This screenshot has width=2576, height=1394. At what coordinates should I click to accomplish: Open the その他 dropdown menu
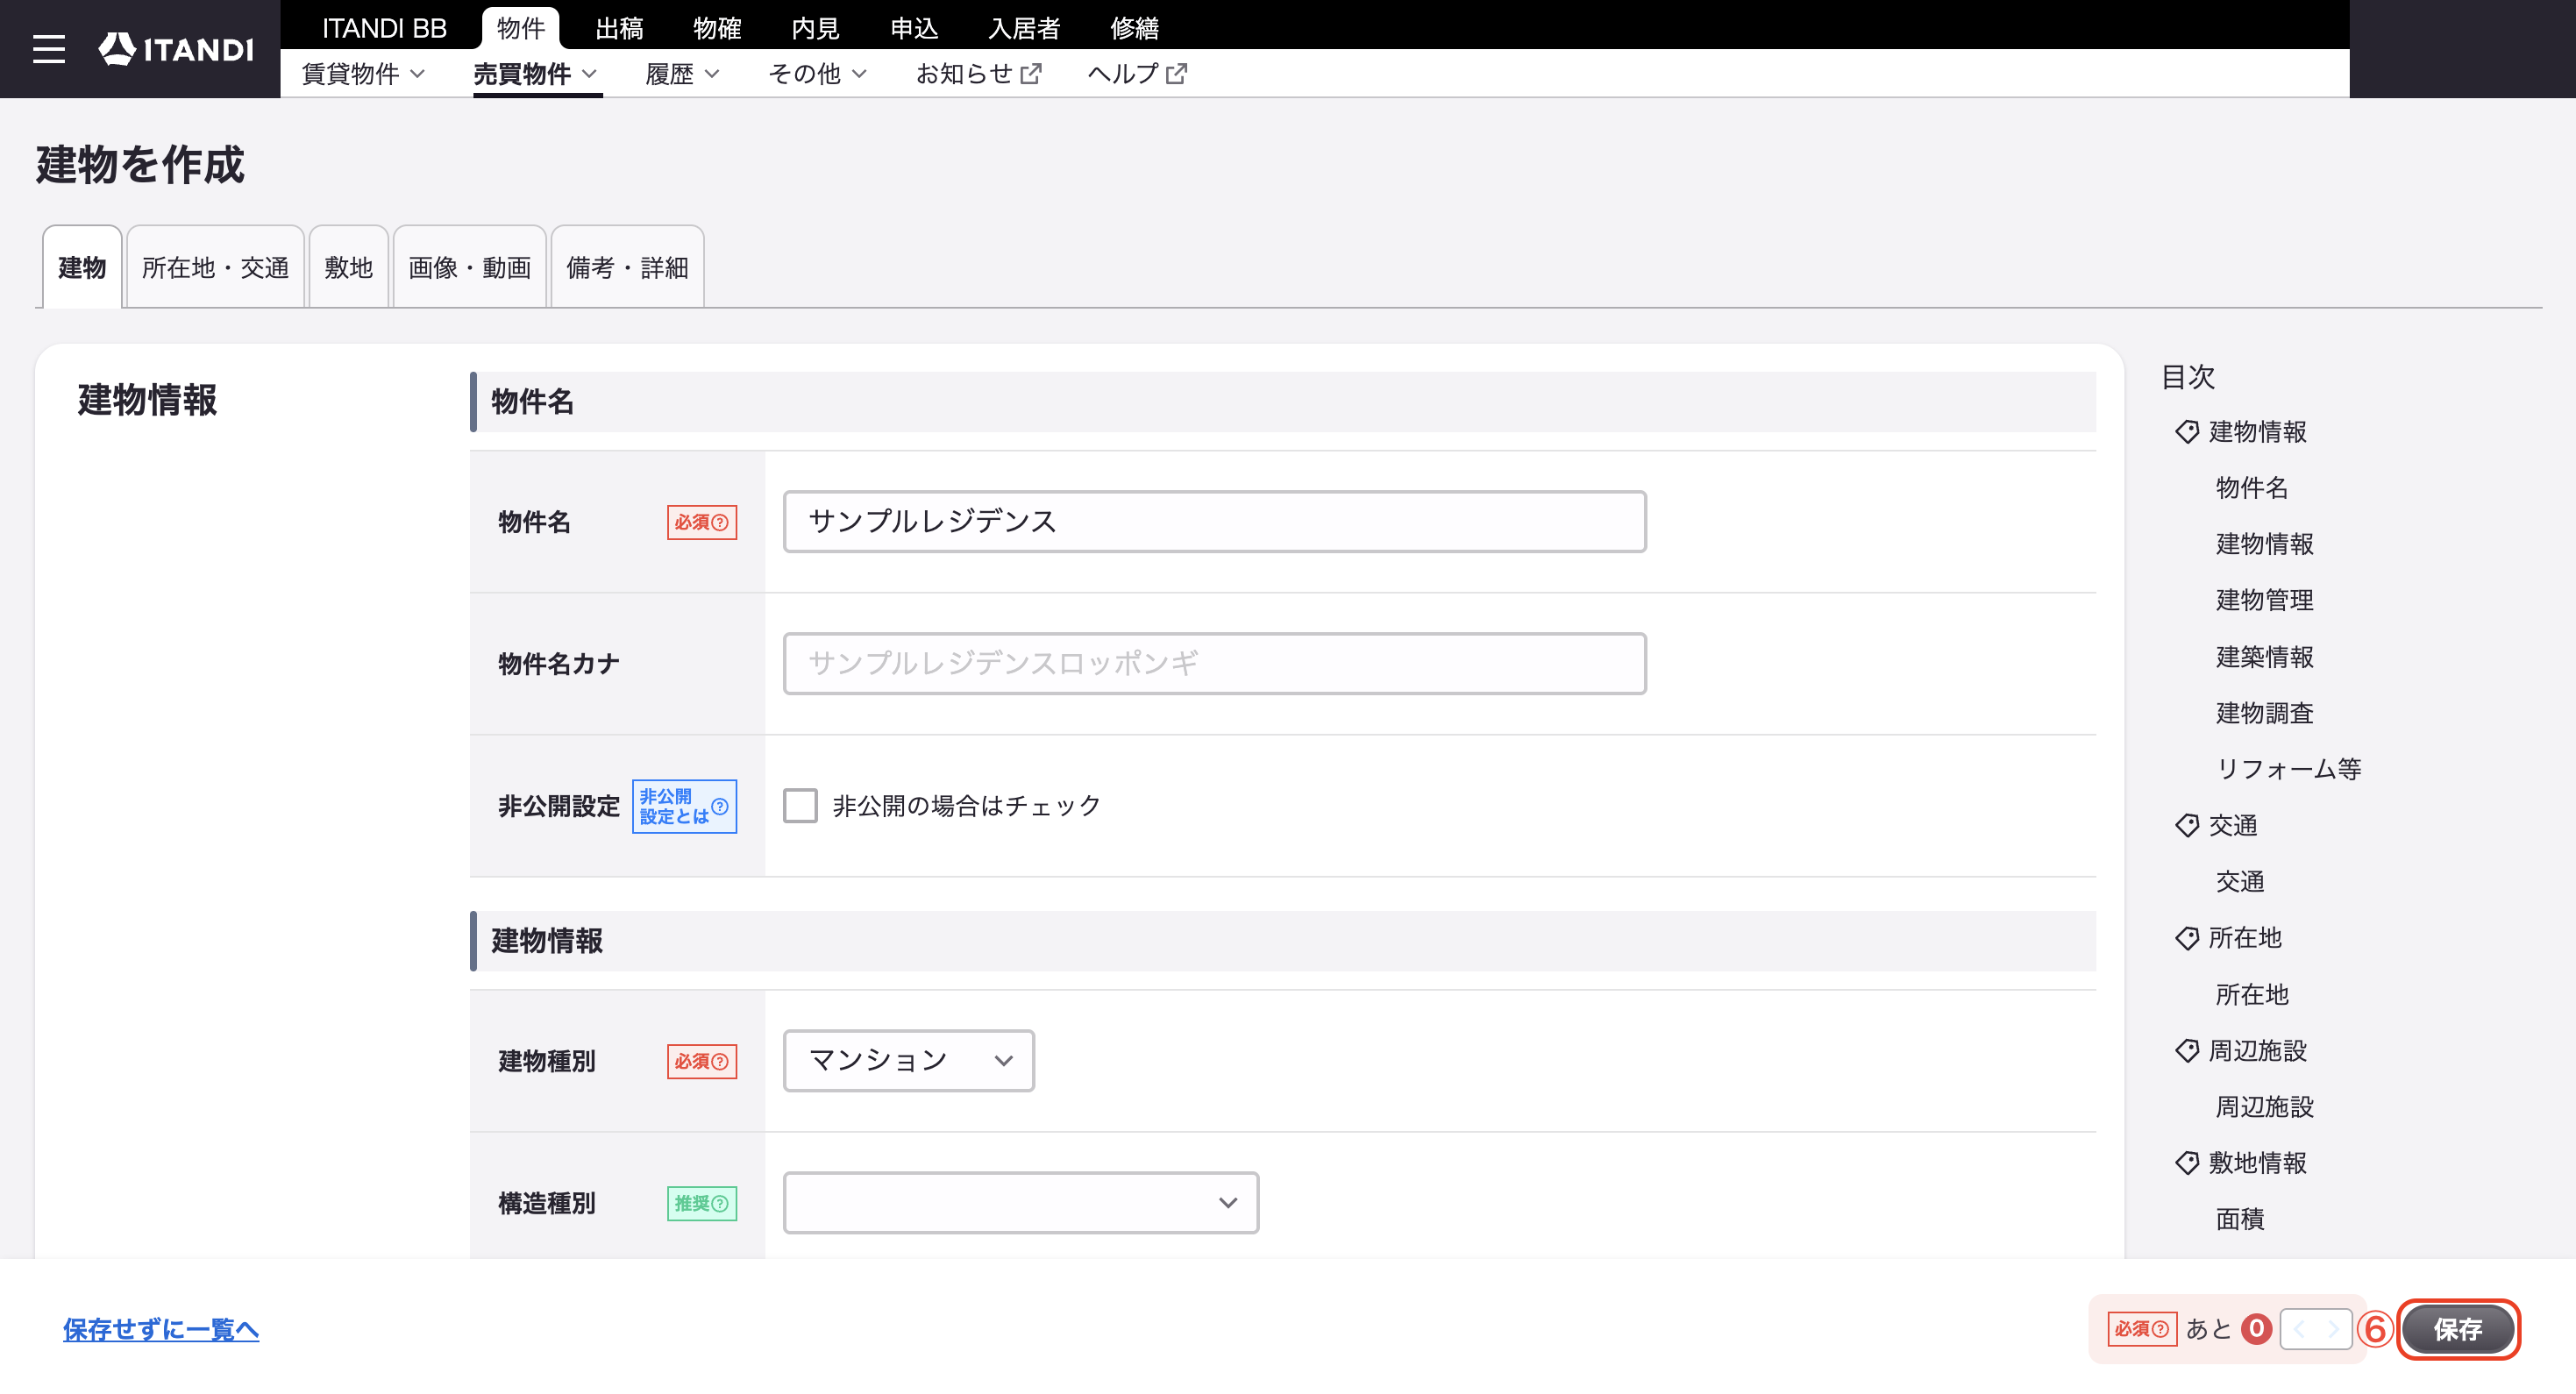click(817, 74)
